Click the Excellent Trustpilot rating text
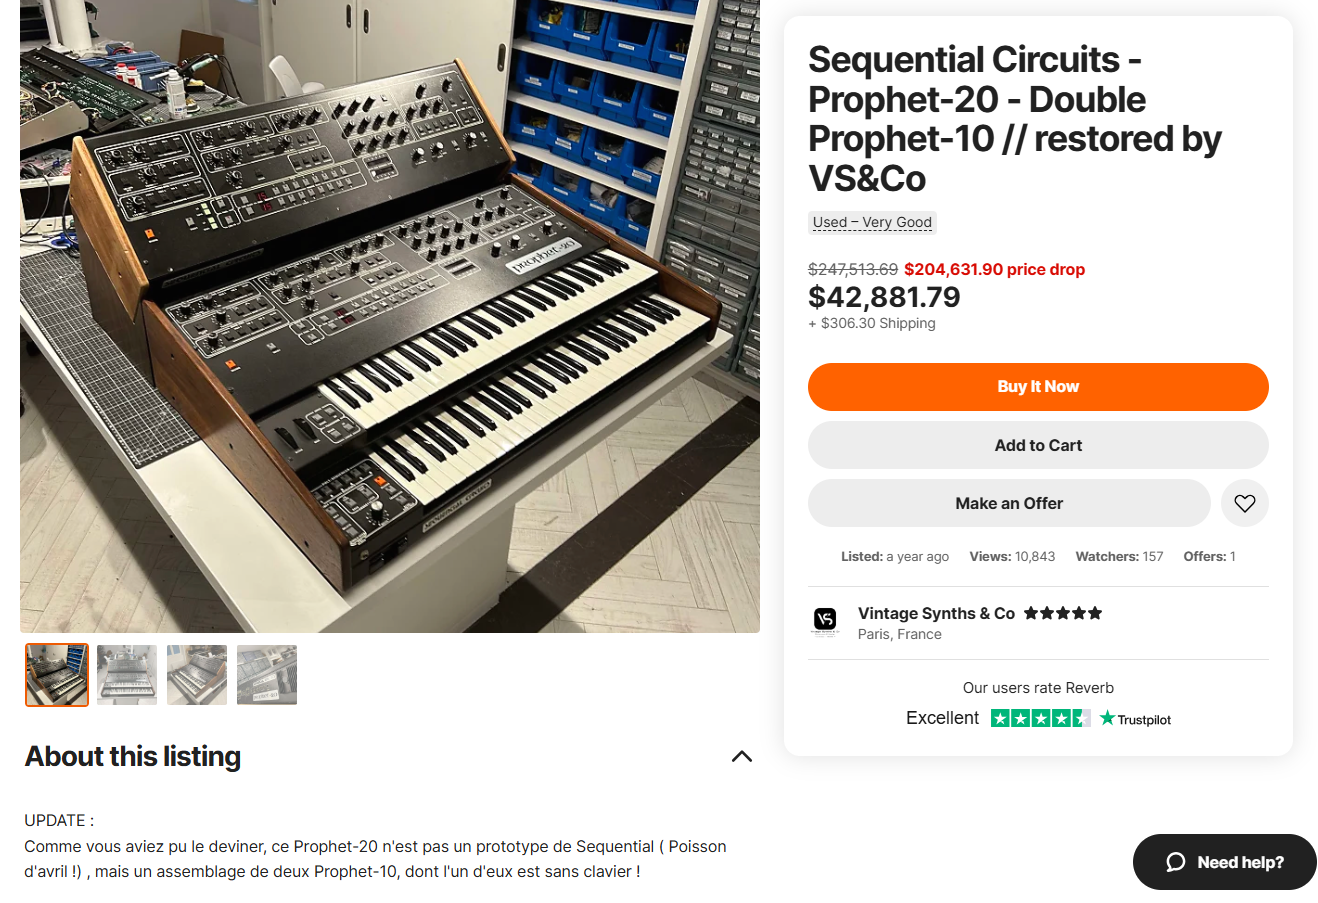The width and height of the screenshot is (1318, 903). [x=942, y=718]
